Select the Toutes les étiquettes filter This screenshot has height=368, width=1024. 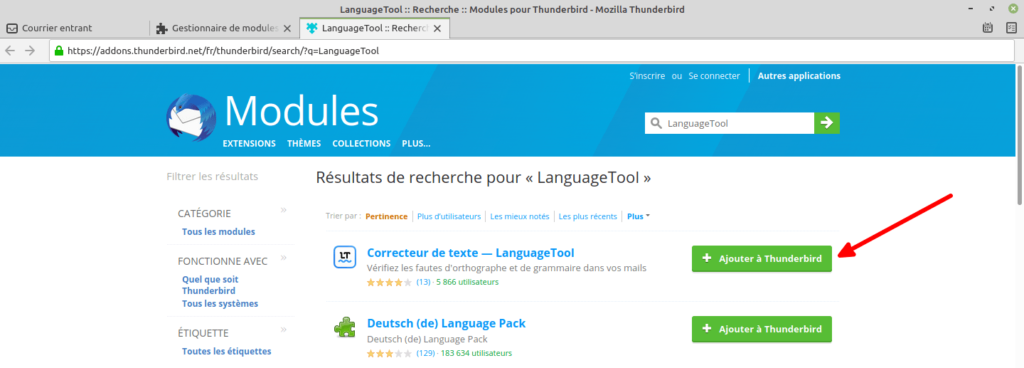227,351
